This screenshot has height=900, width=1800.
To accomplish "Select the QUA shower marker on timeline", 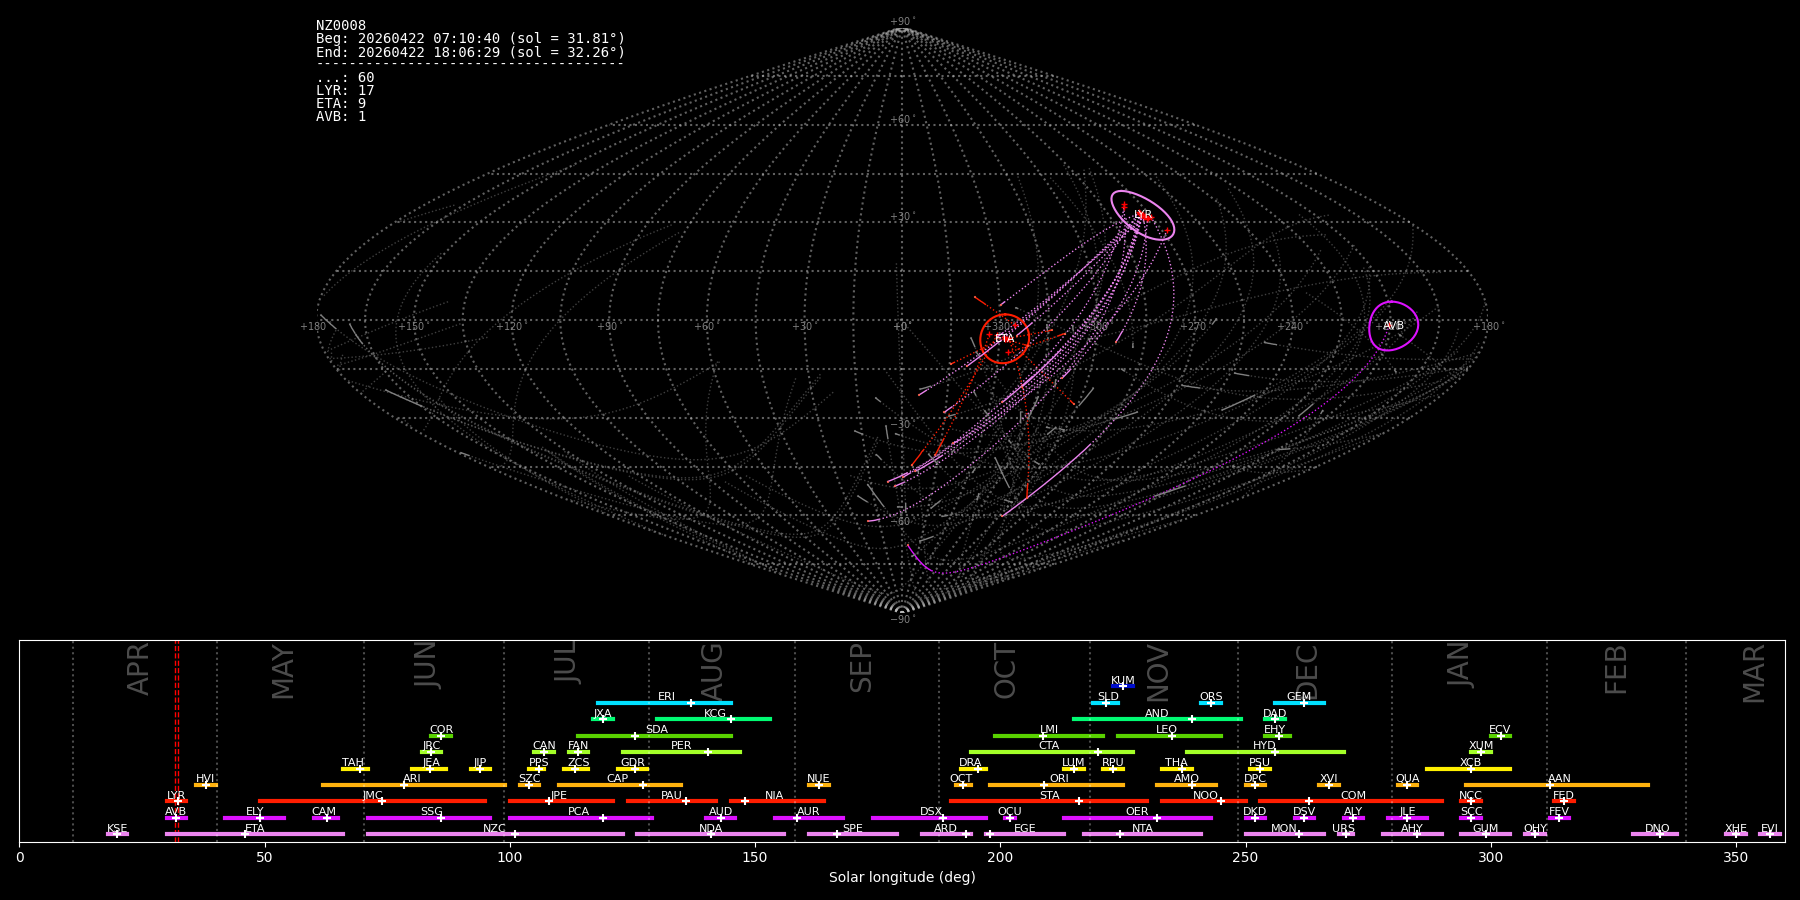I will 1407,785.
